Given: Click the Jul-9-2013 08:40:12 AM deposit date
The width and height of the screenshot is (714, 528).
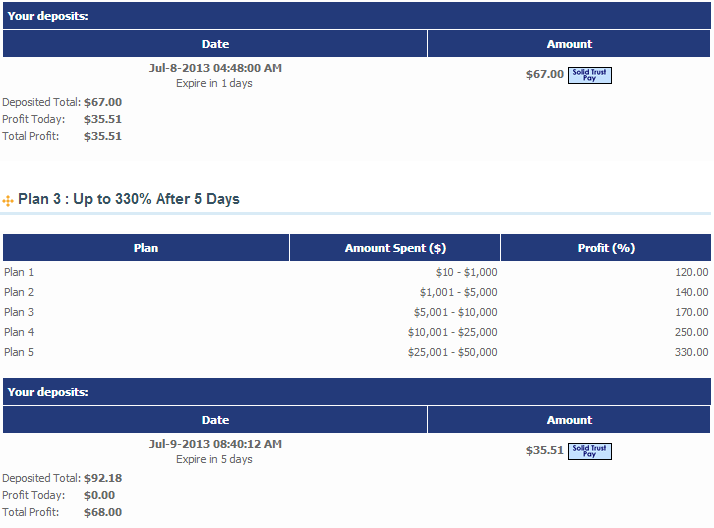Looking at the screenshot, I should 215,444.
